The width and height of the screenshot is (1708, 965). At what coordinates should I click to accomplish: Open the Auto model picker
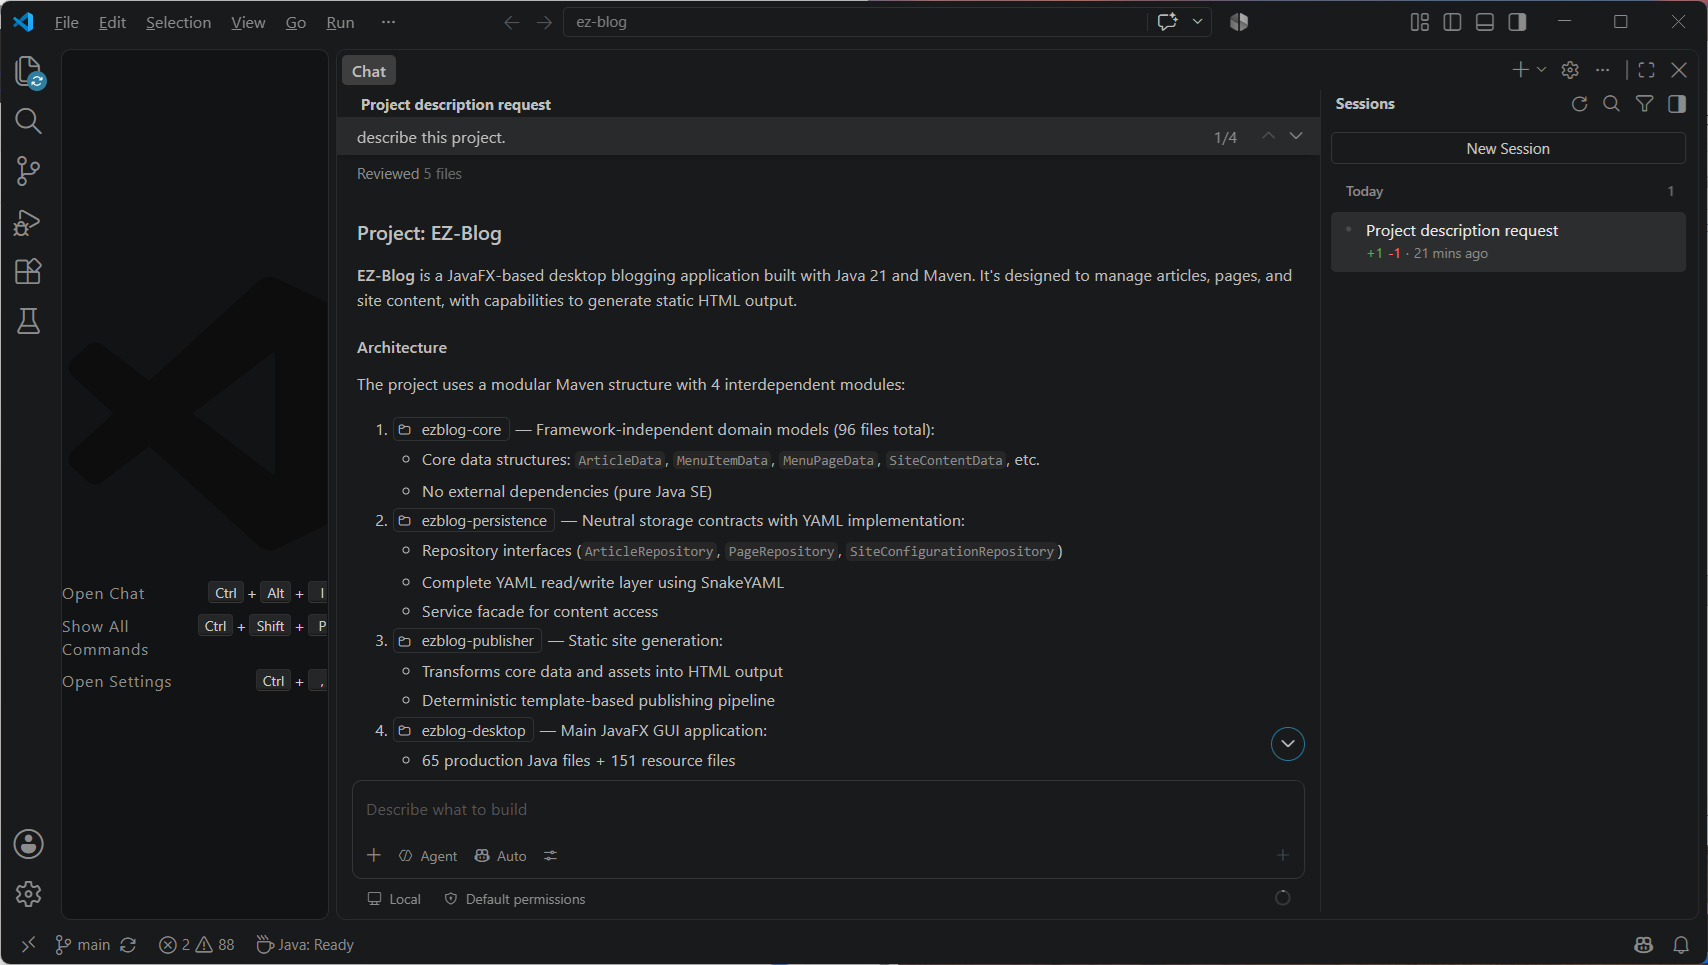pyautogui.click(x=500, y=856)
